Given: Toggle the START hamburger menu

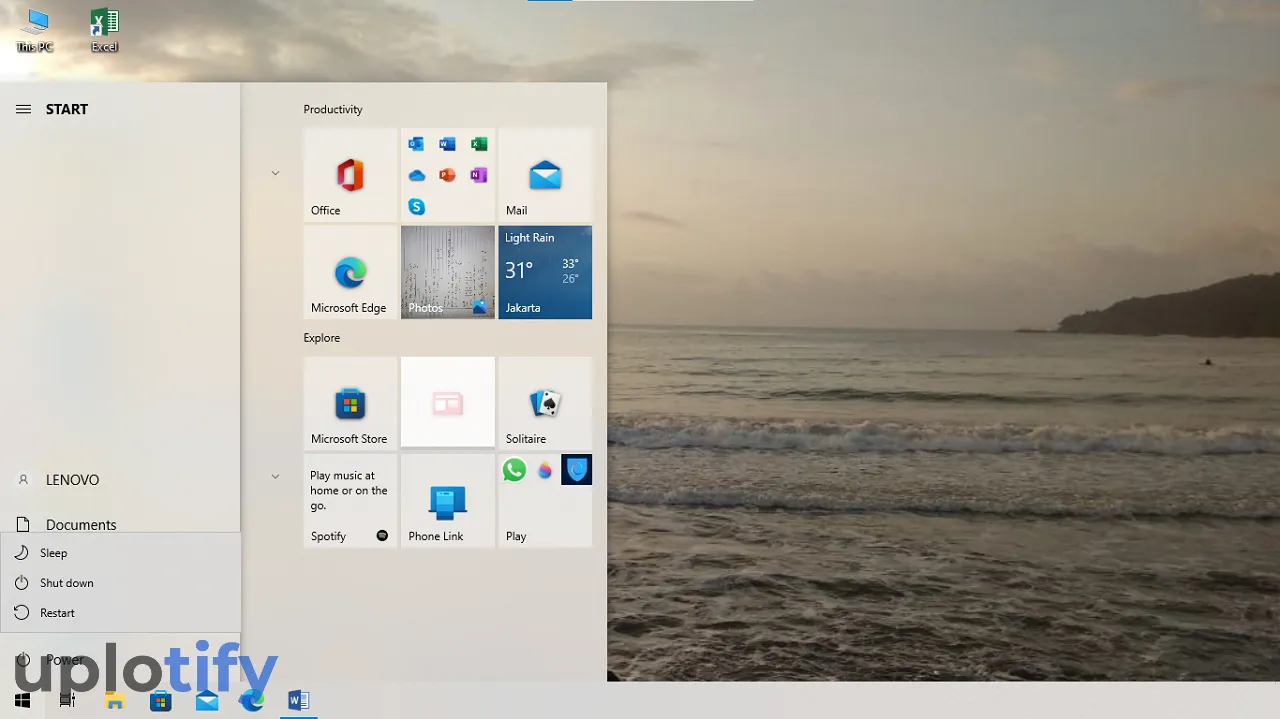Looking at the screenshot, I should click(23, 109).
